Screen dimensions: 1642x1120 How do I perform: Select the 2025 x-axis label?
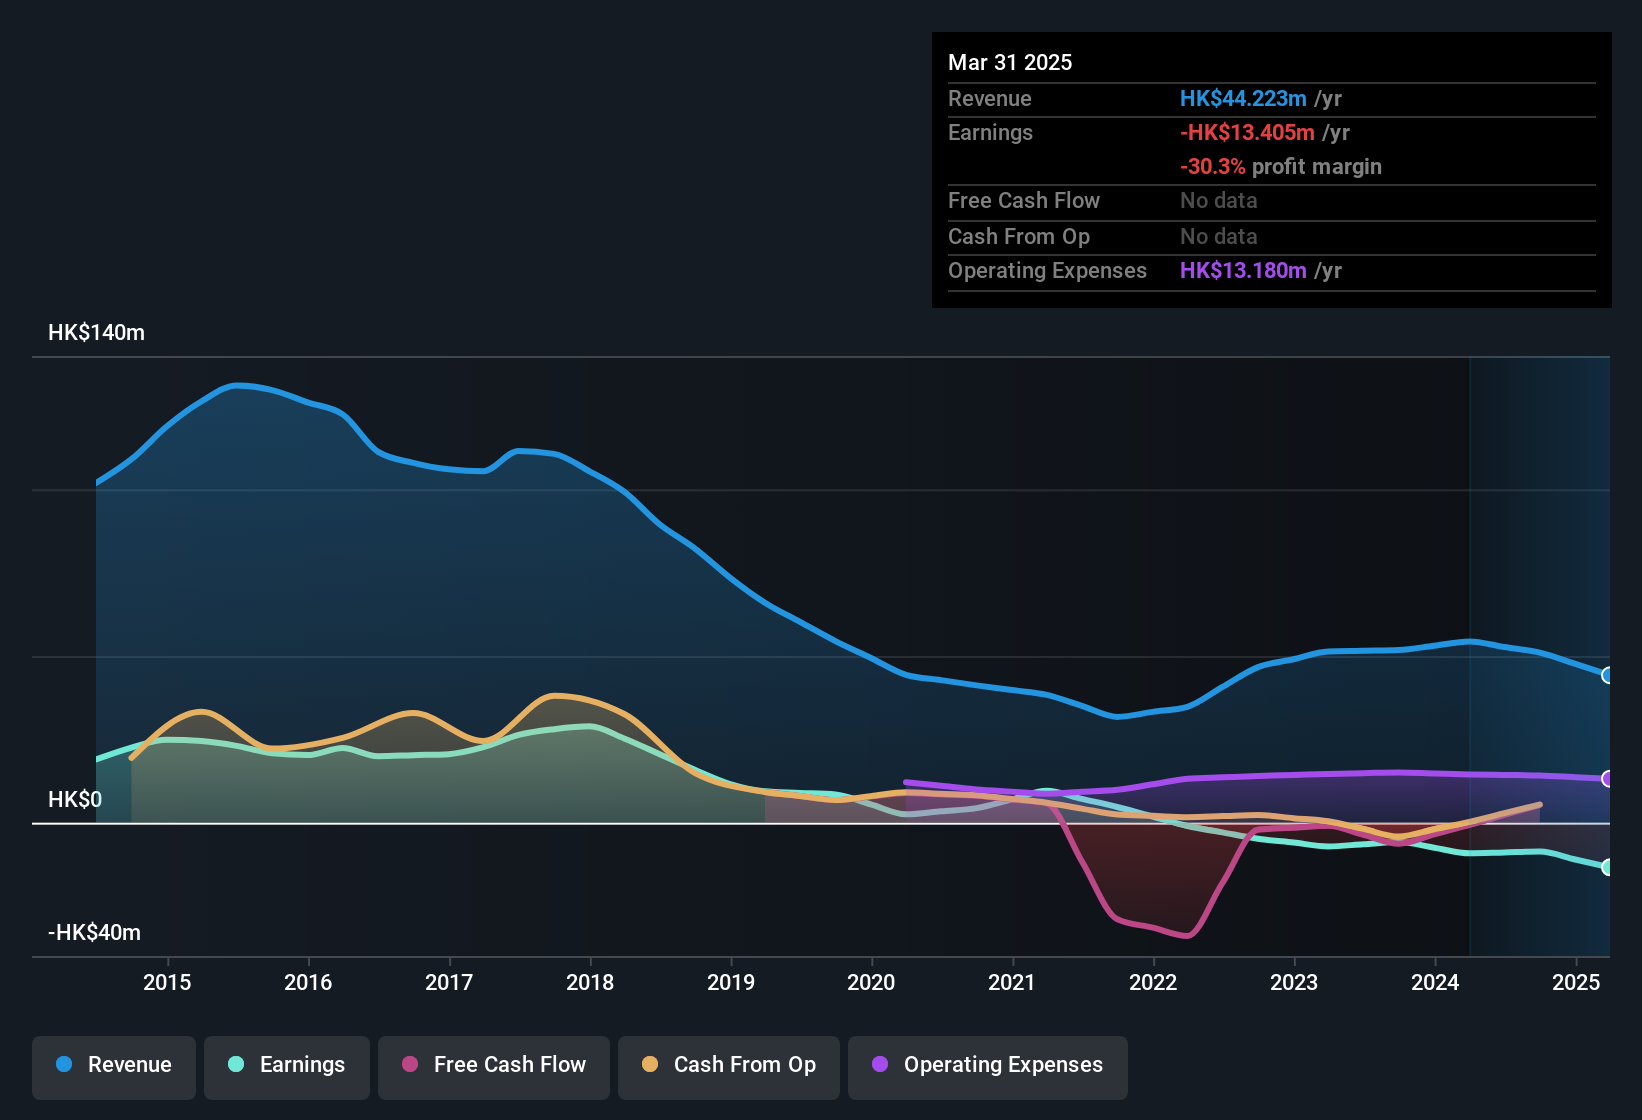coord(1576,982)
